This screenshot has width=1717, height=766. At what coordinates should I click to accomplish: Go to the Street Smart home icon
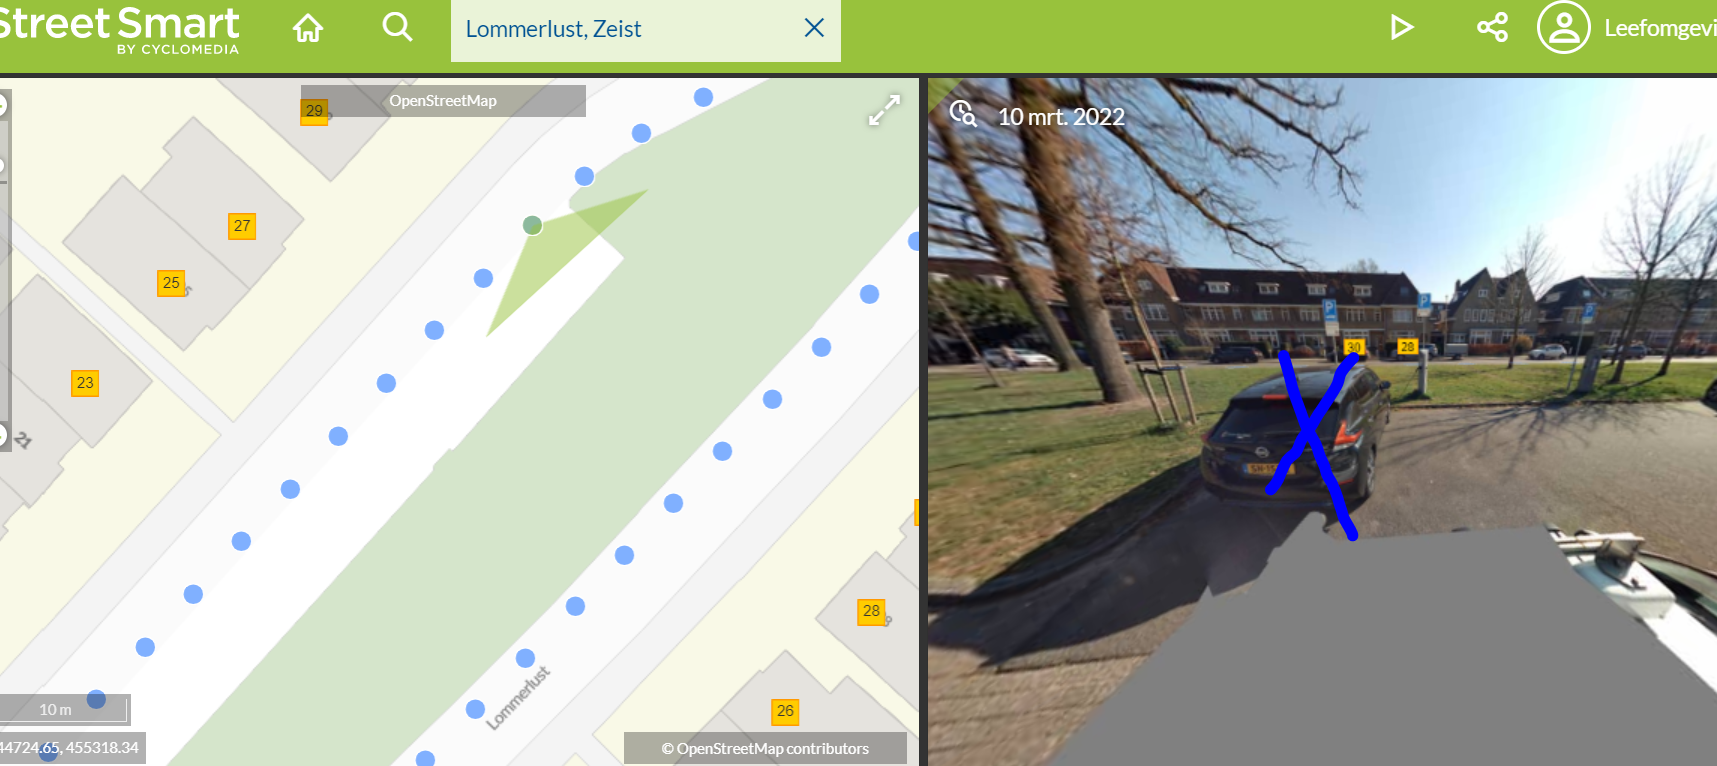coord(308,28)
